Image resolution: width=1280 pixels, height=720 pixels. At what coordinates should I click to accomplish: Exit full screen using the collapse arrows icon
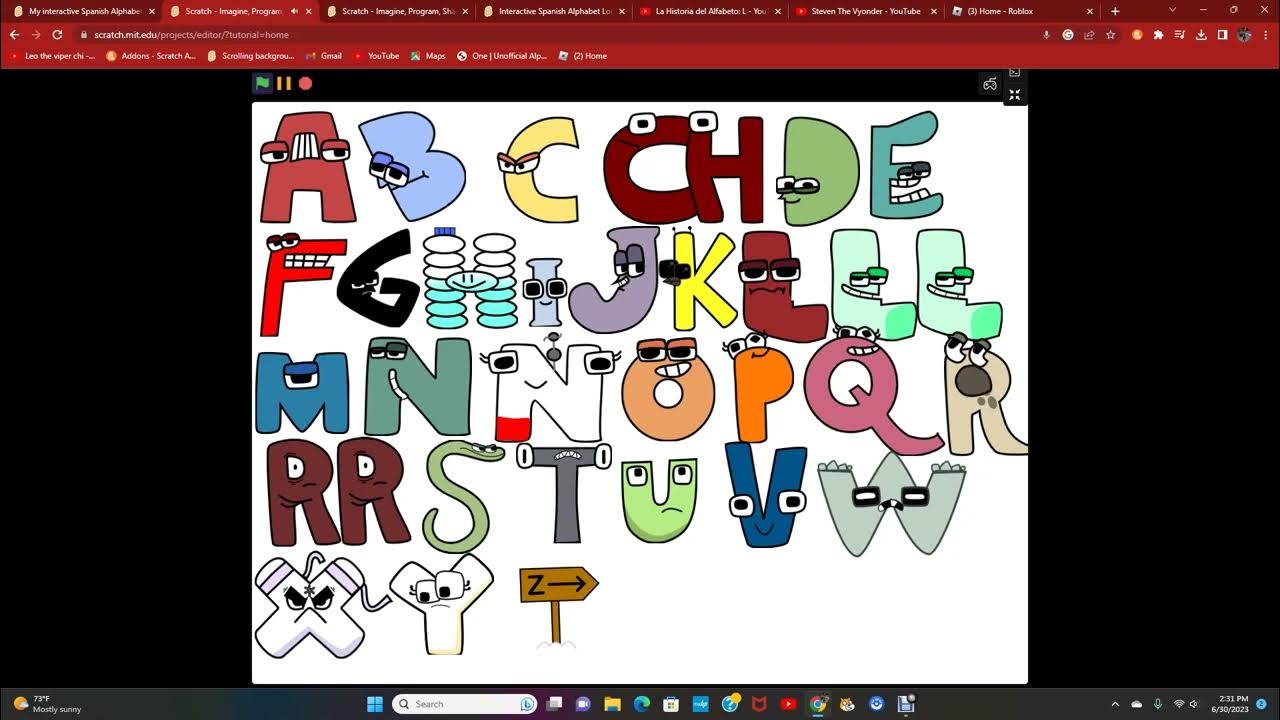coord(1014,95)
